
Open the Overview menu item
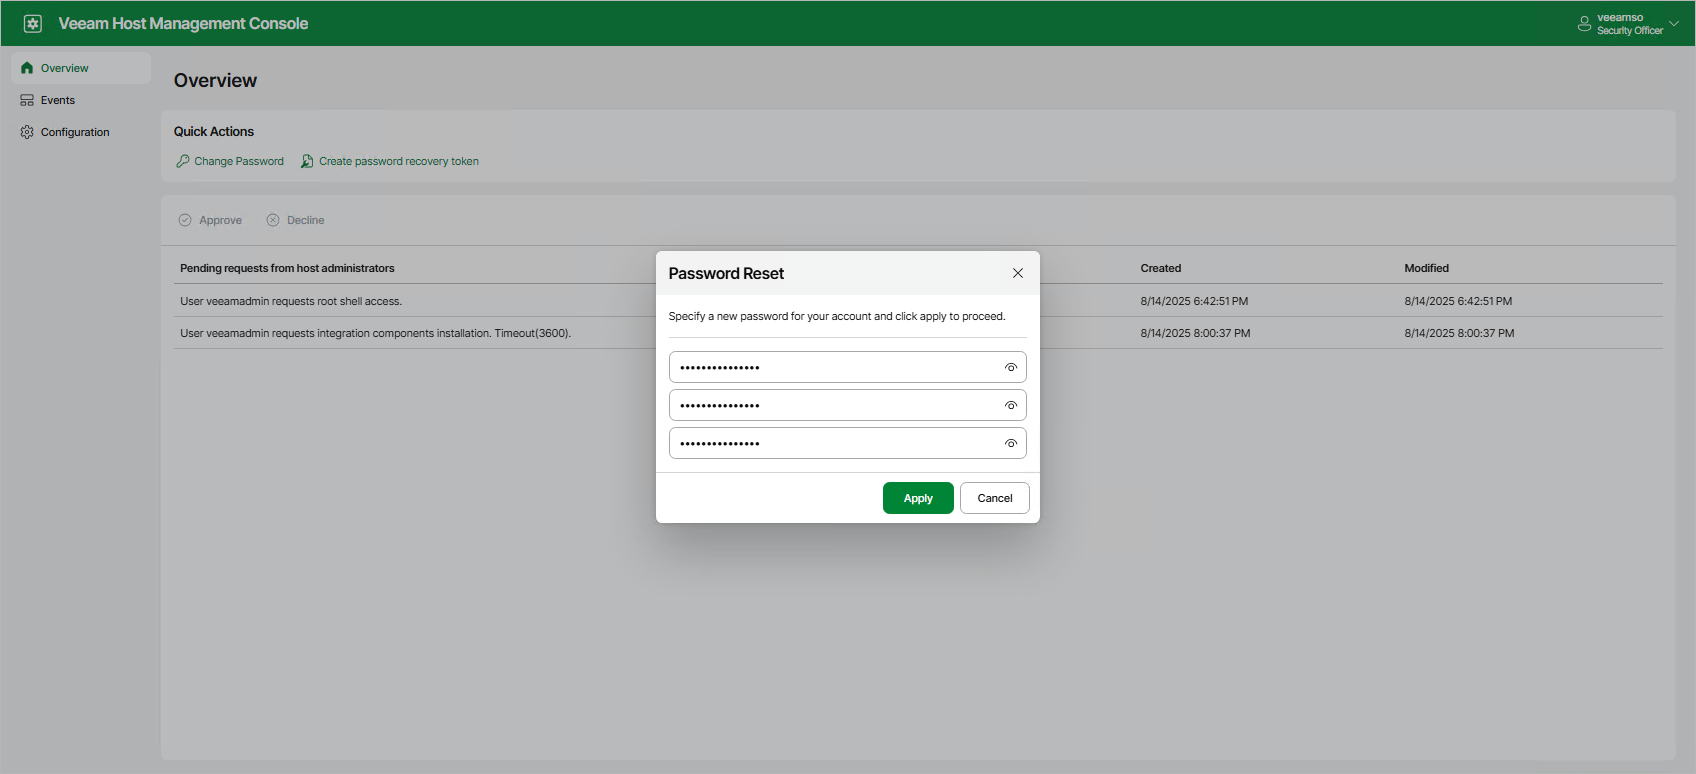tap(81, 68)
